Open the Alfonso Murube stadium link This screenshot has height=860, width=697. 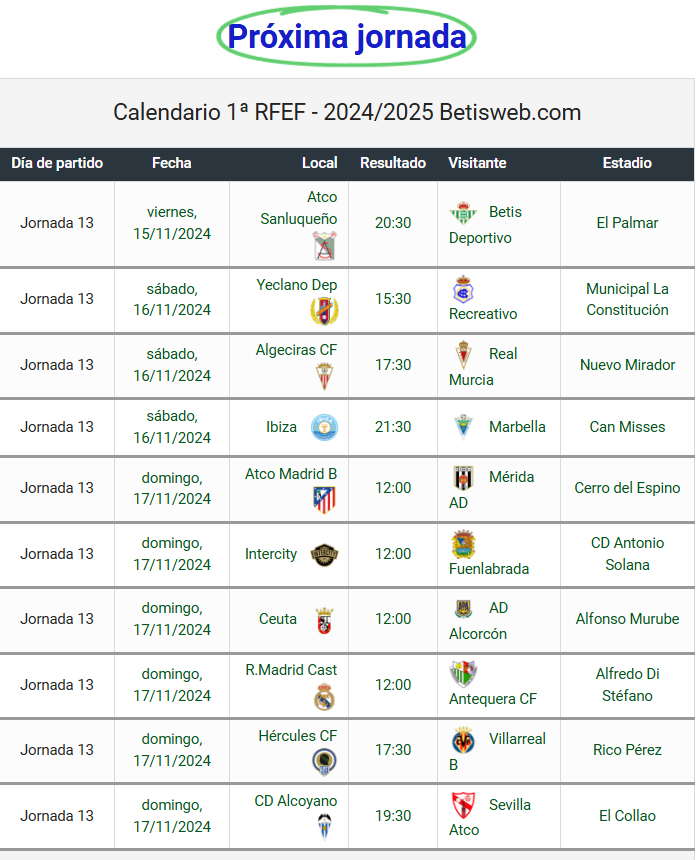(x=627, y=619)
